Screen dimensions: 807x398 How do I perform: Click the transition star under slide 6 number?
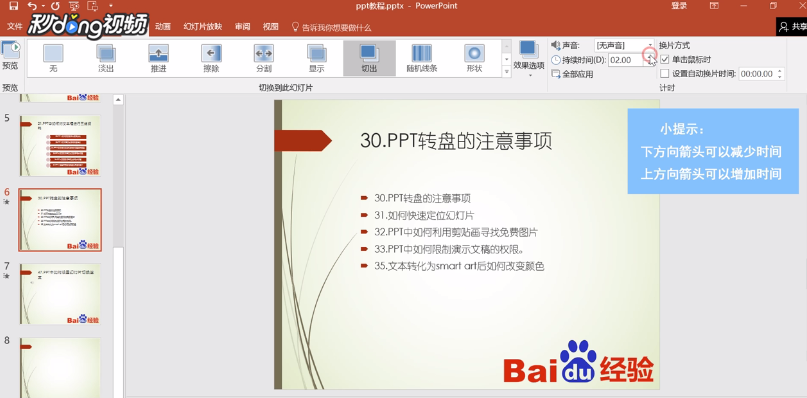click(7, 202)
